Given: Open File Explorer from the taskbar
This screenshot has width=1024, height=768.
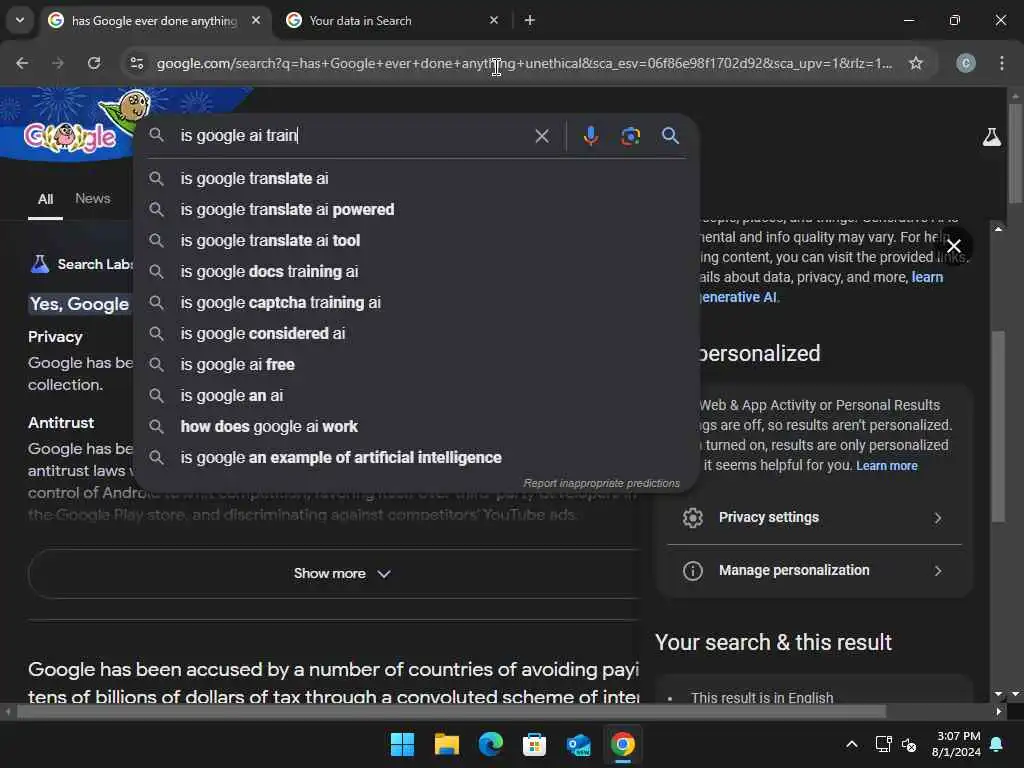Looking at the screenshot, I should tap(447, 744).
